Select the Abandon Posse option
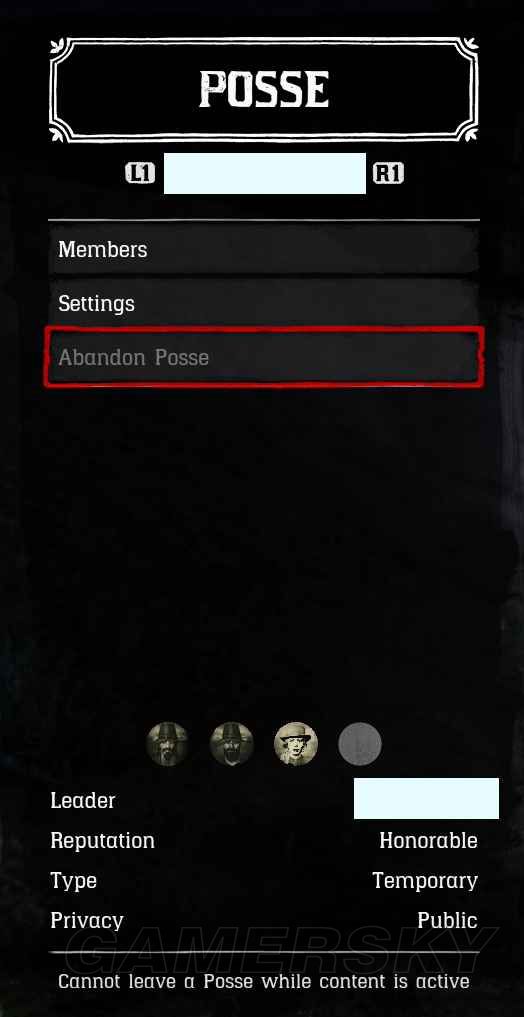Image resolution: width=524 pixels, height=1017 pixels. tap(264, 357)
